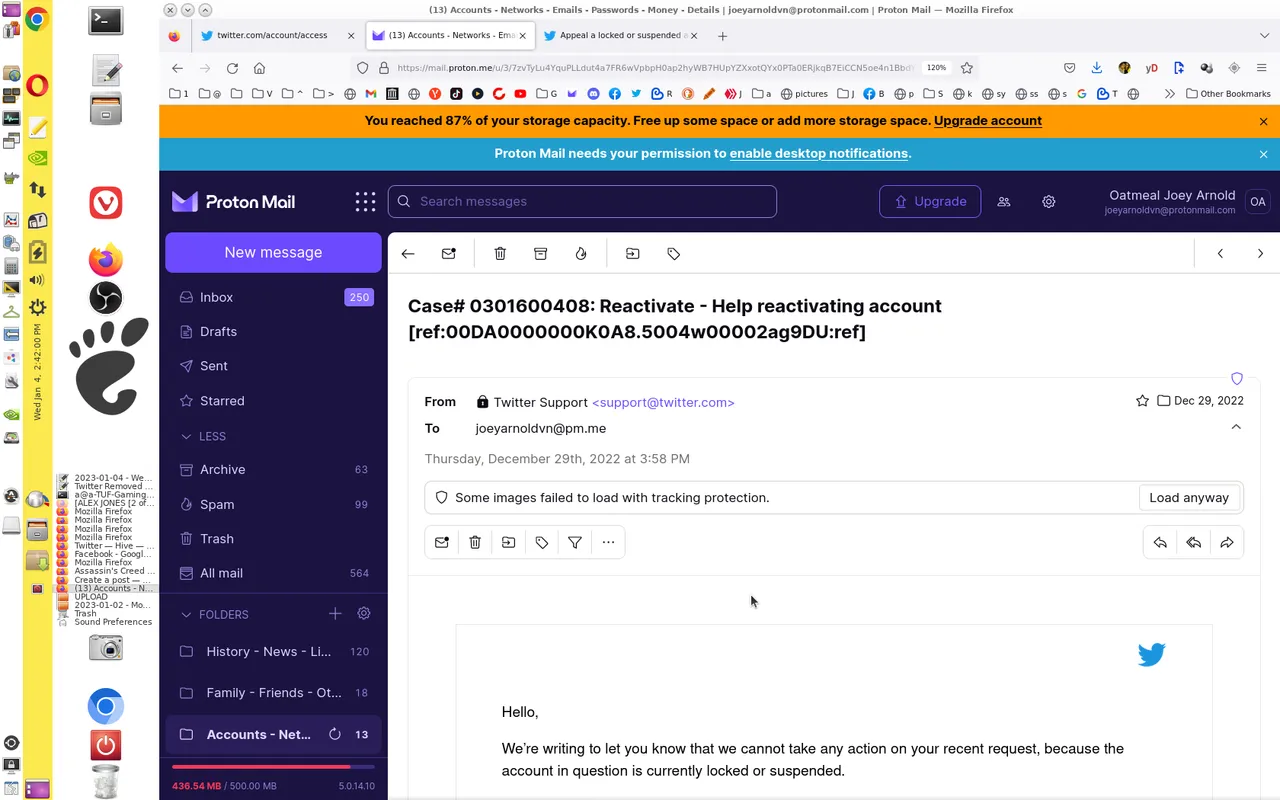Screen dimensions: 1280x800
Task: Show the next conversation
Action: pyautogui.click(x=1260, y=254)
